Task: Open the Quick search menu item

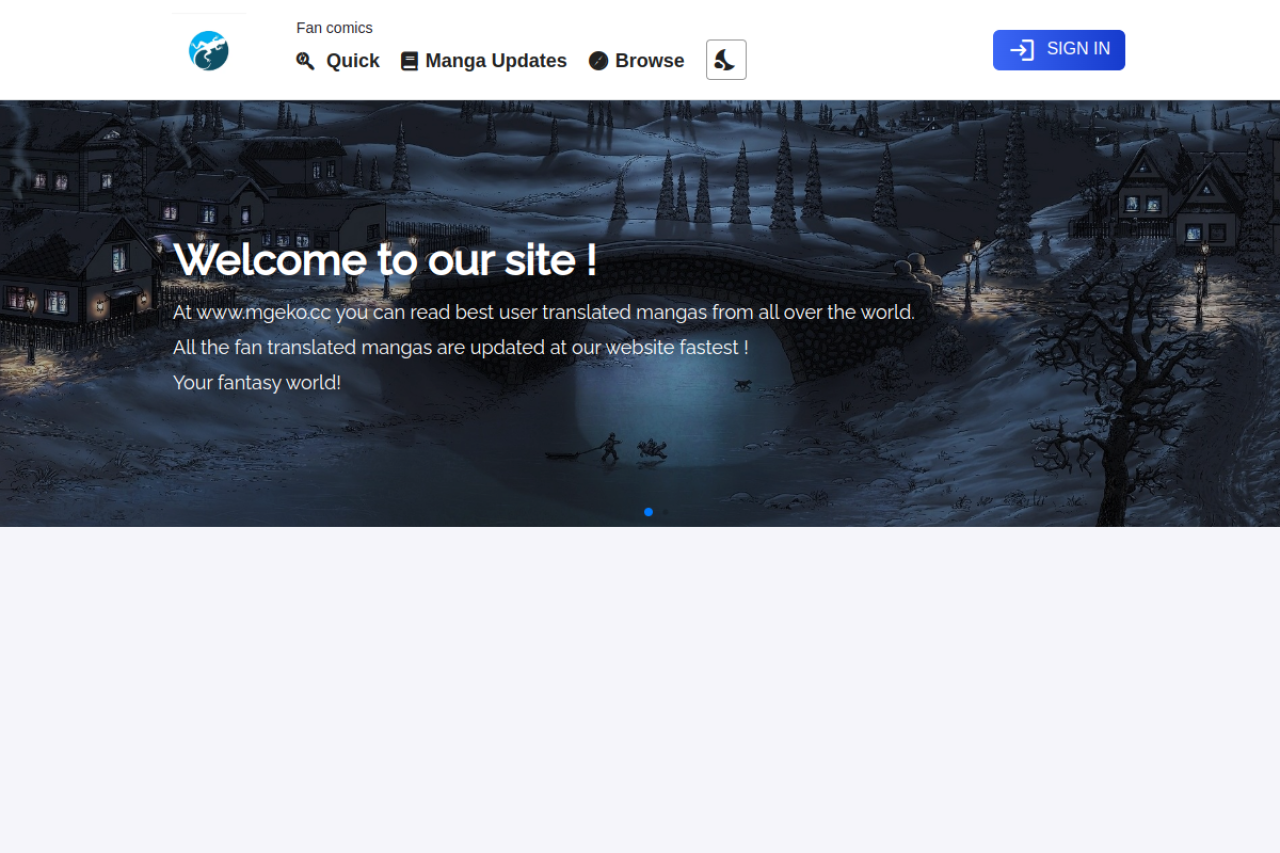Action: pyautogui.click(x=352, y=61)
